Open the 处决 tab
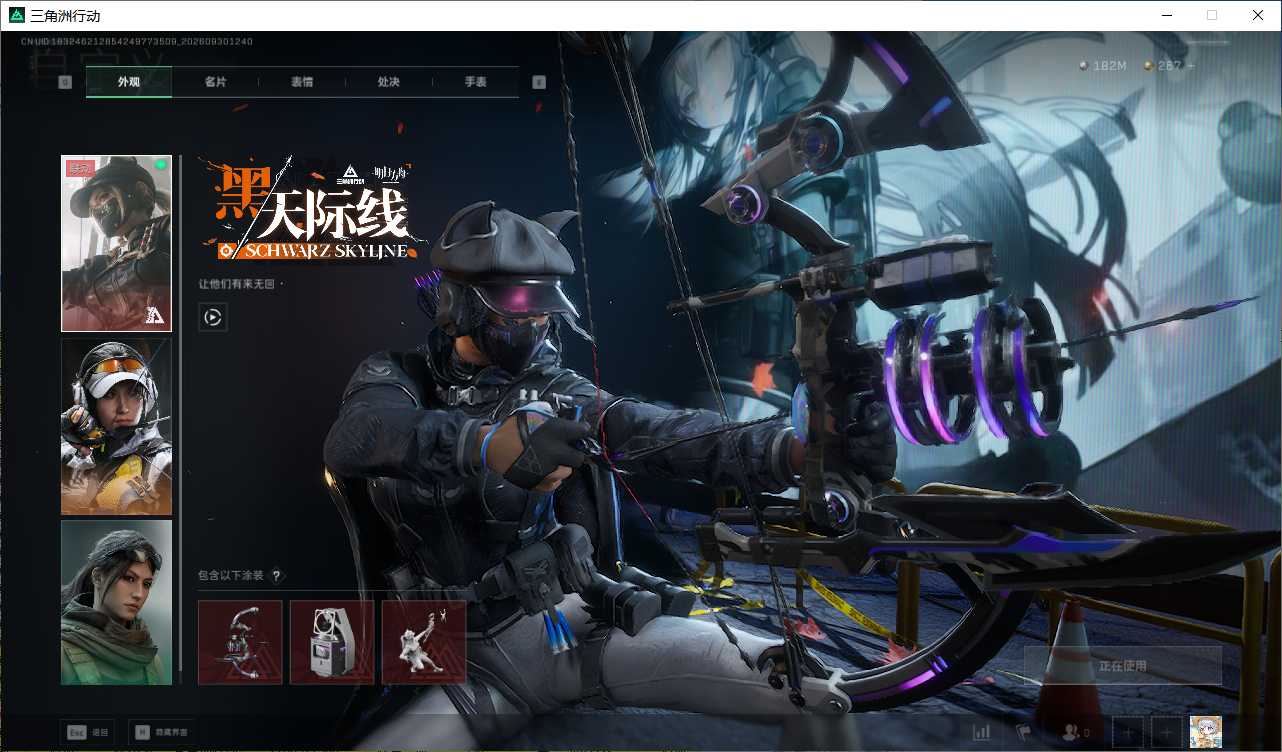The height and width of the screenshot is (752, 1282). point(389,82)
